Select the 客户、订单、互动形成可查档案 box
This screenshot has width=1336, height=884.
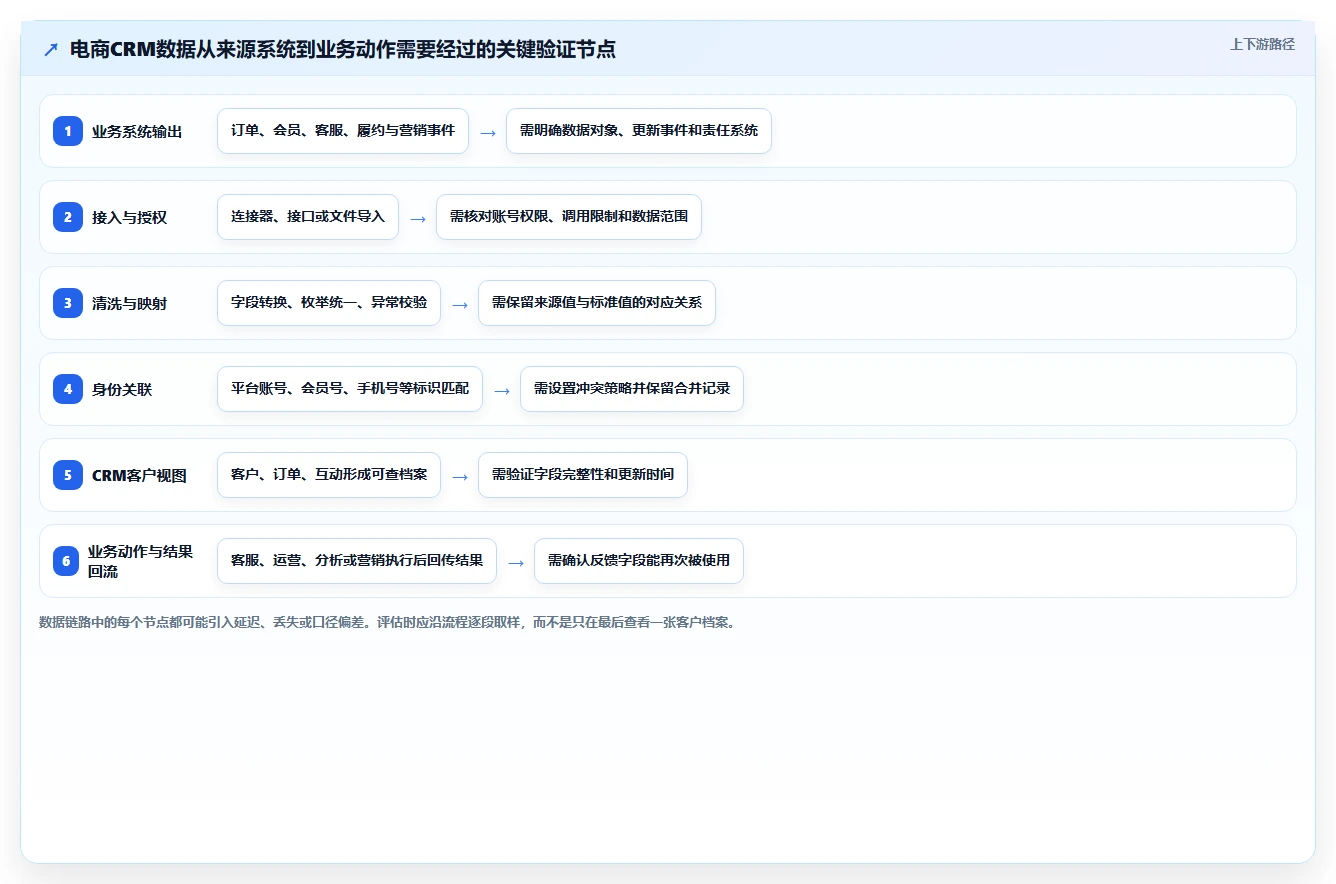[329, 475]
